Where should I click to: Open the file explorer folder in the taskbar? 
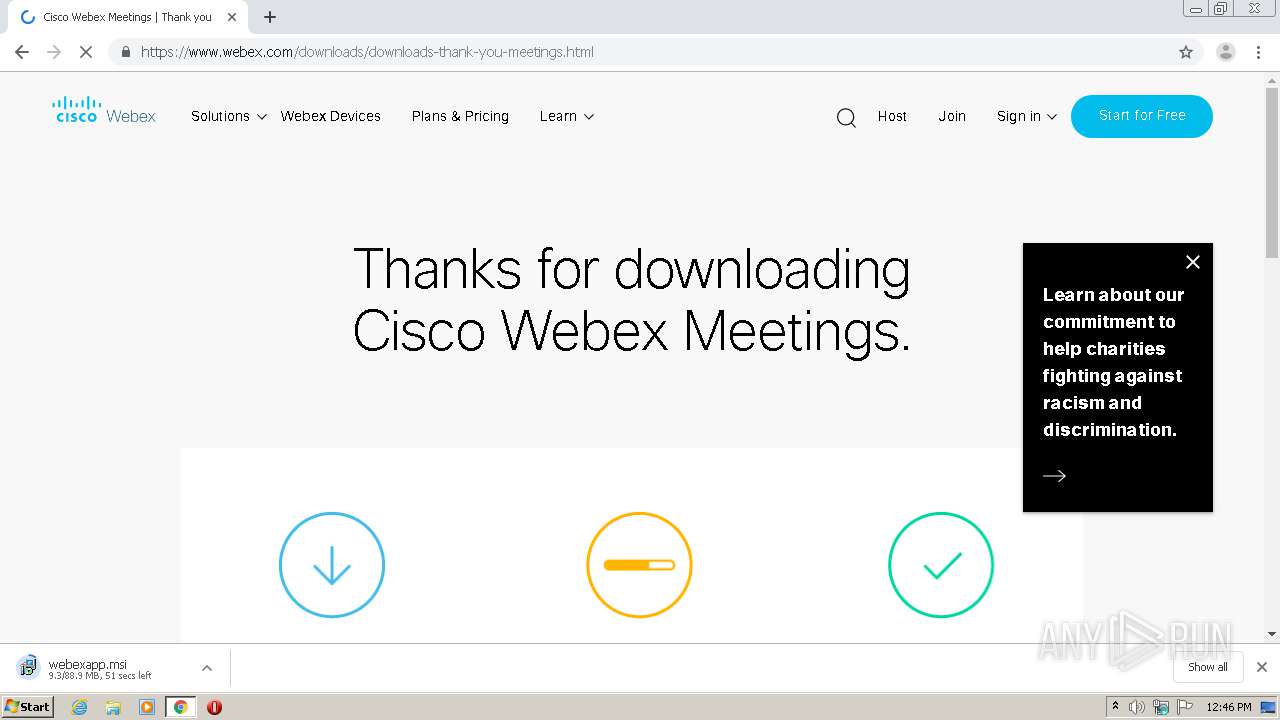(x=113, y=707)
